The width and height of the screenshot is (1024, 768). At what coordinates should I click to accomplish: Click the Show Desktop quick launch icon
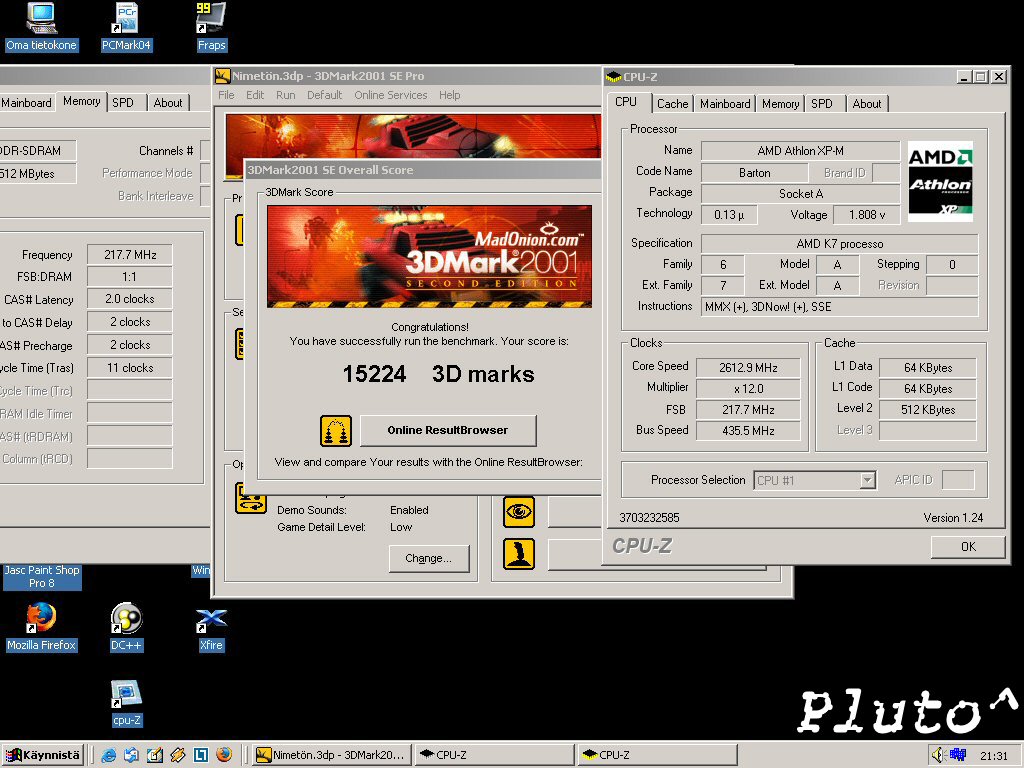154,755
